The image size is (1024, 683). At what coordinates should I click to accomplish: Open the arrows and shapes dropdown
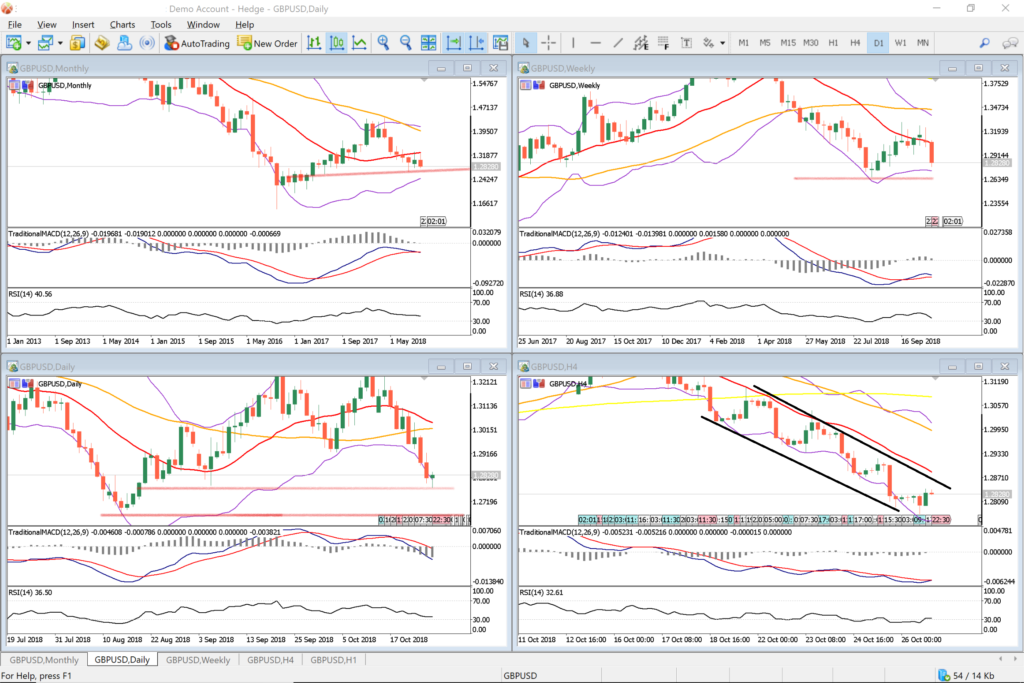(723, 43)
